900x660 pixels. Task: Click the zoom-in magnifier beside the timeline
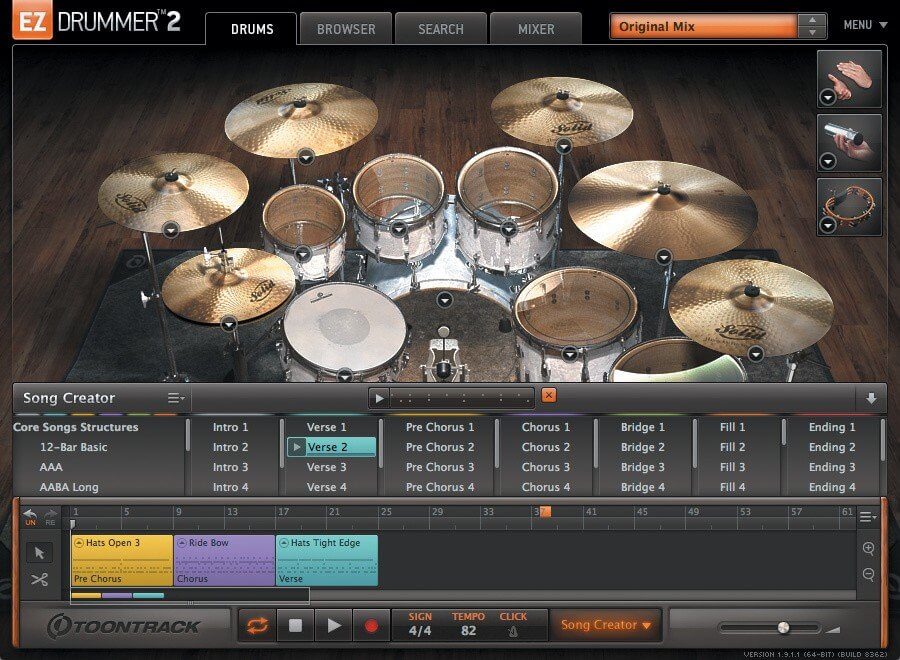(x=869, y=550)
